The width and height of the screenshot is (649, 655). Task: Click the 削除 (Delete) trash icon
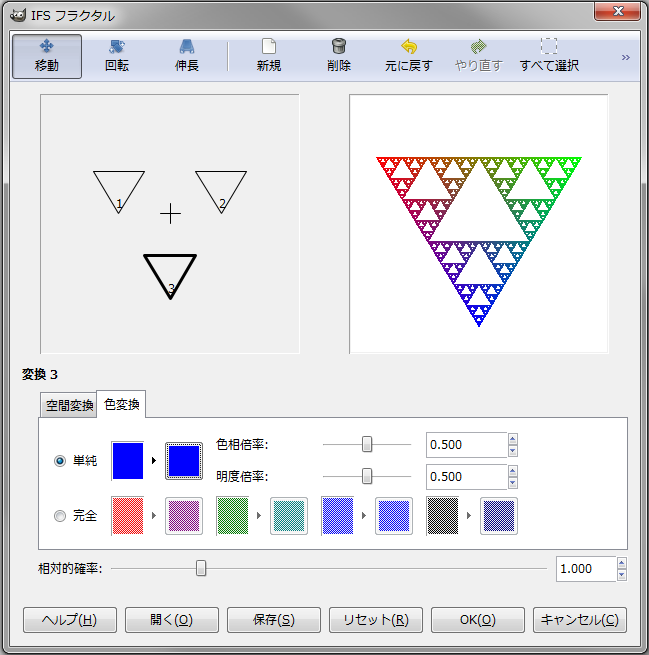[x=339, y=47]
